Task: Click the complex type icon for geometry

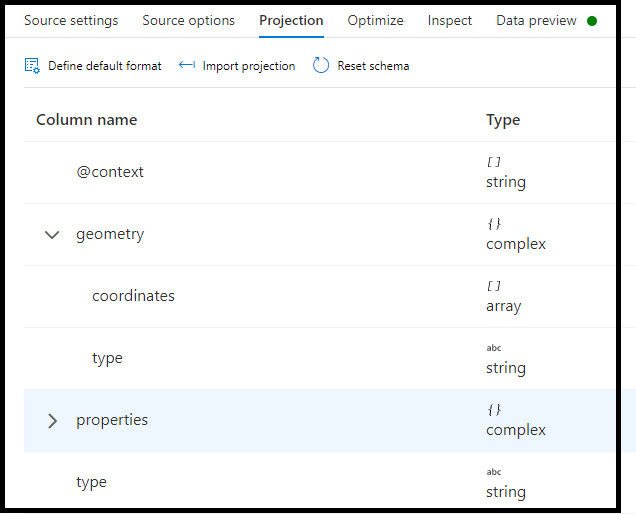Action: point(494,224)
